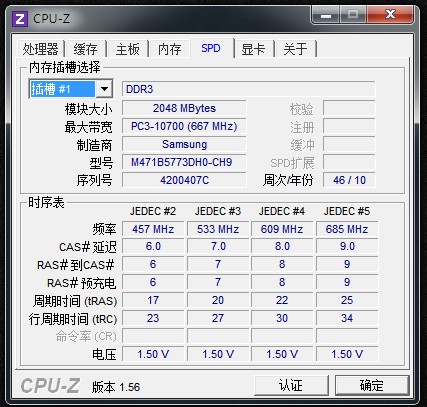
Task: Switch to the 缓存 tab
Action: tap(85, 49)
